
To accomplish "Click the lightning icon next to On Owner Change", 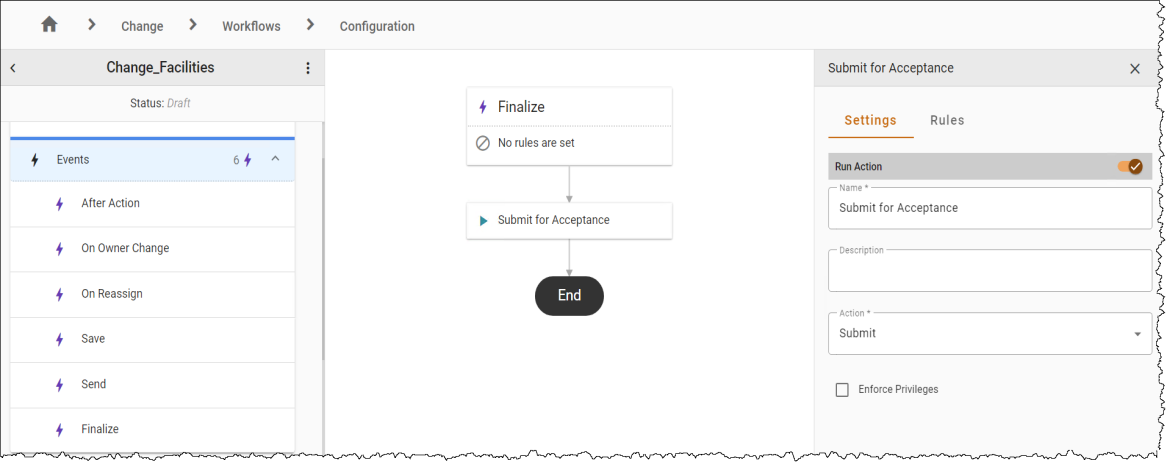I will tap(60, 249).
